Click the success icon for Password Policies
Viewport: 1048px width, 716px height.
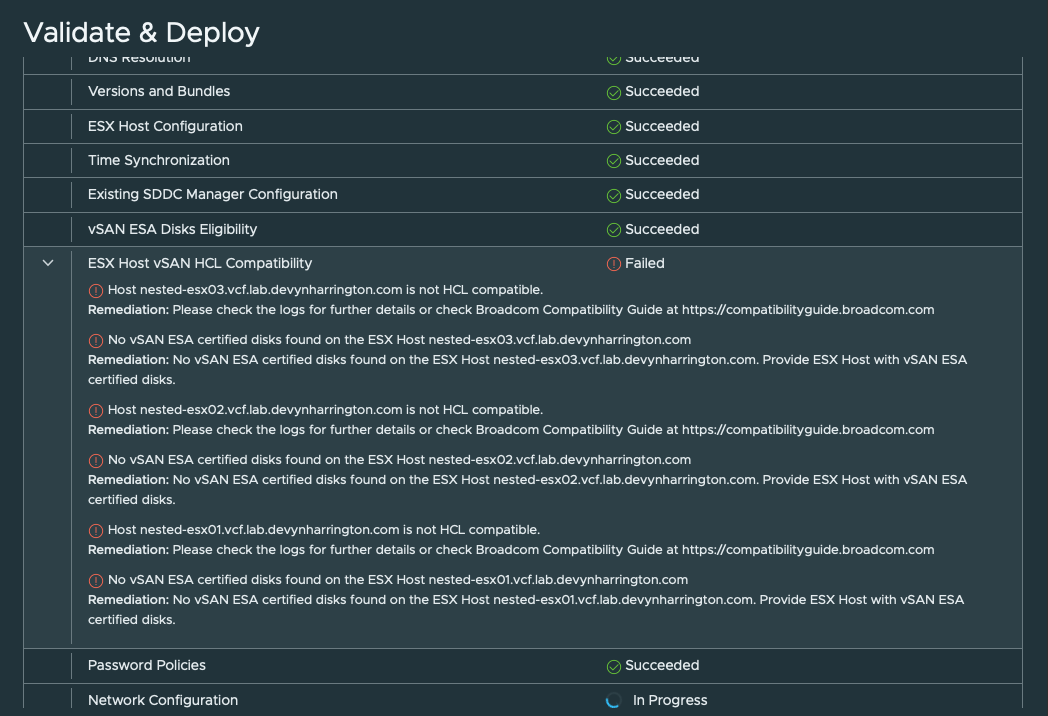click(x=614, y=667)
